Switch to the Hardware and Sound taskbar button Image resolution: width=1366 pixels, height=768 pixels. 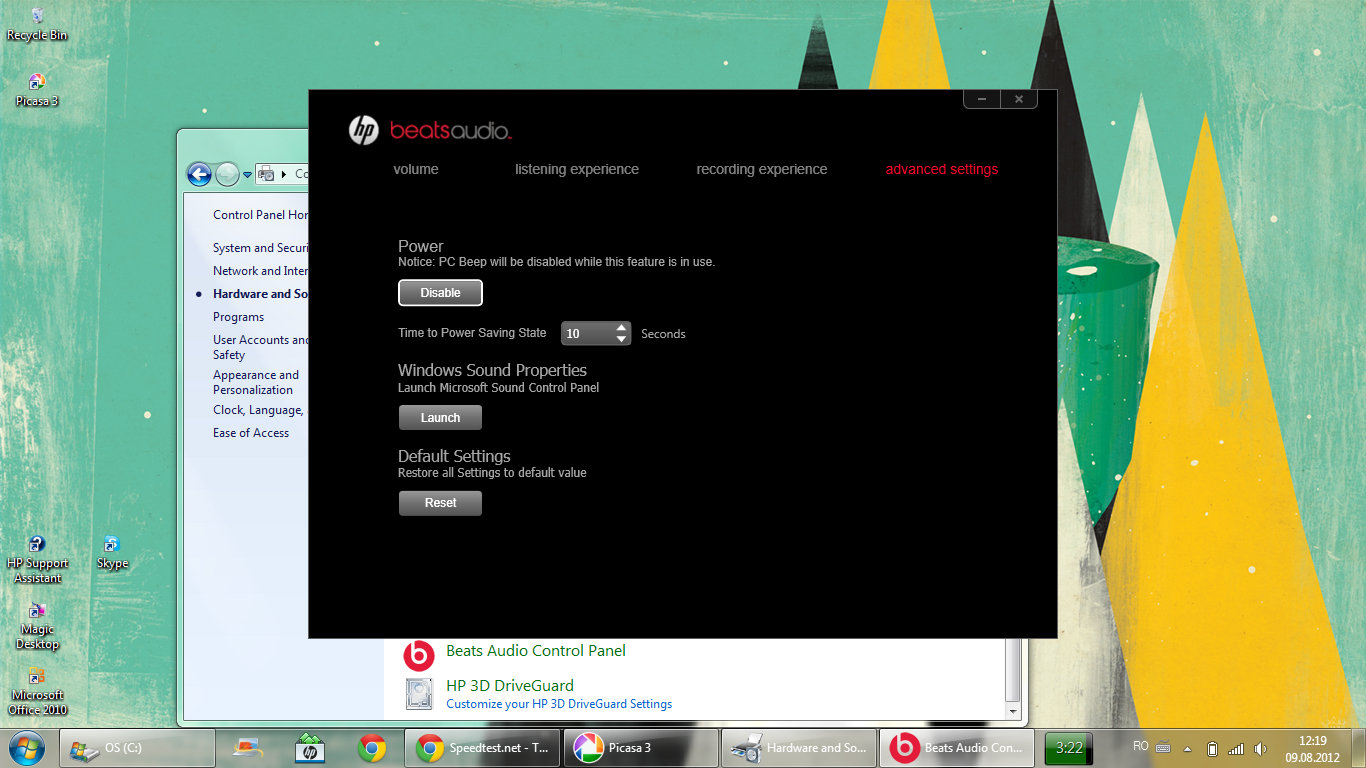799,747
